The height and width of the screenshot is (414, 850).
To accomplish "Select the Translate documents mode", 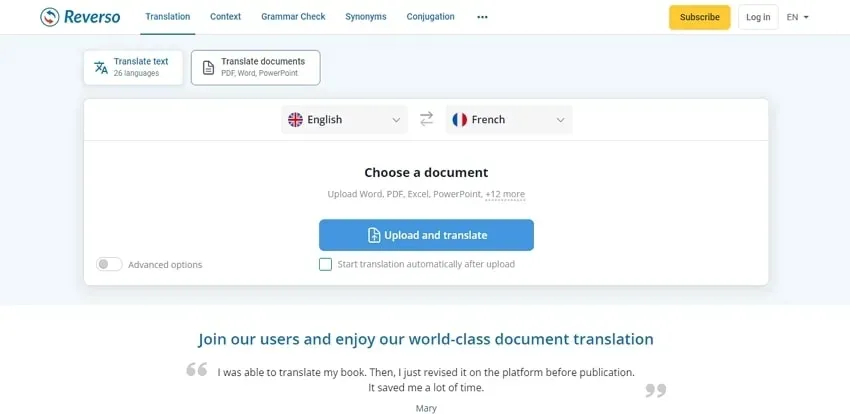I will tap(256, 68).
